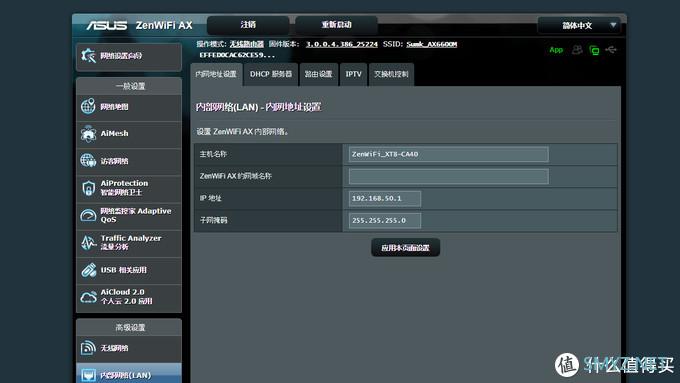
Task: Click the green network clients status icon
Action: (x=594, y=50)
